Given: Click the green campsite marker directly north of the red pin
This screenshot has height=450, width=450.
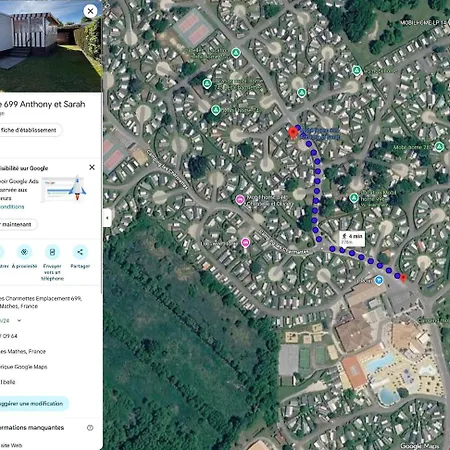Looking at the screenshot, I should [x=302, y=92].
